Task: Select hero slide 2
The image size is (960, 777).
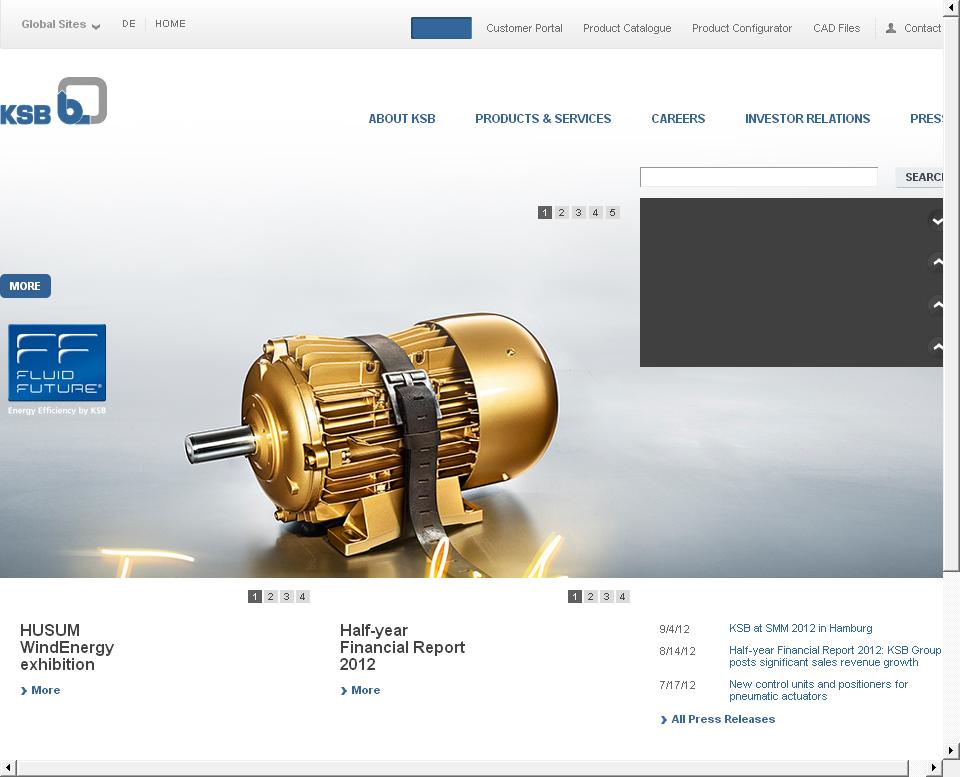Action: 561,212
